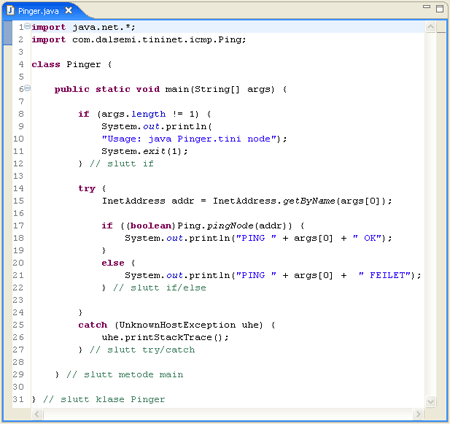Click the overview ruler marker at top right
This screenshot has height=424, width=450.
click(x=441, y=32)
